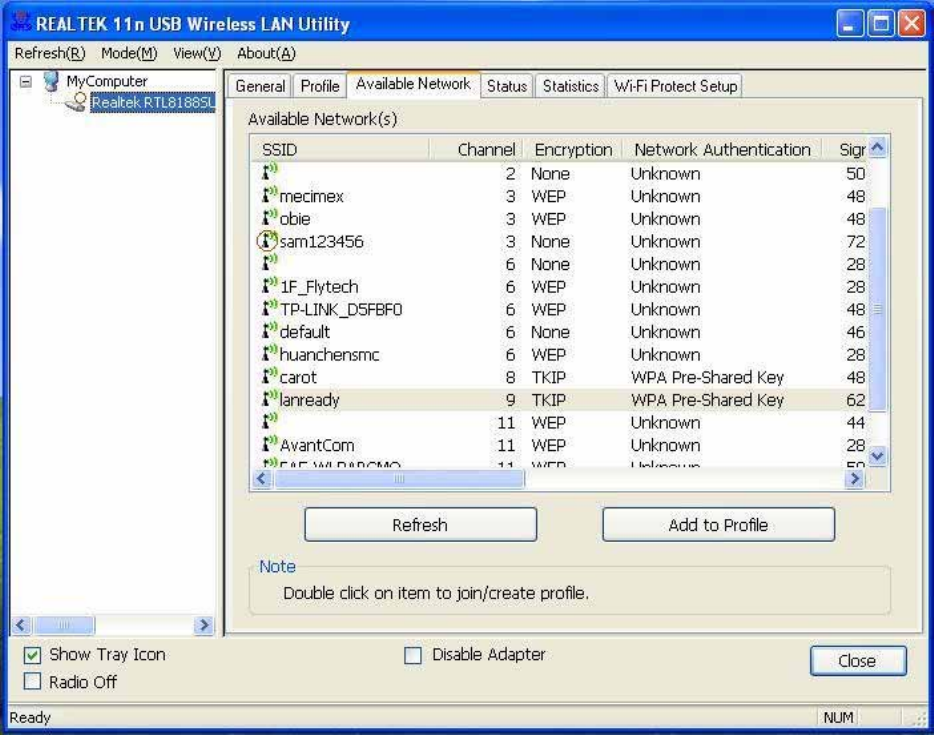Click the Realtek RTL8188SU adapter icon
934x735 pixels.
point(76,102)
